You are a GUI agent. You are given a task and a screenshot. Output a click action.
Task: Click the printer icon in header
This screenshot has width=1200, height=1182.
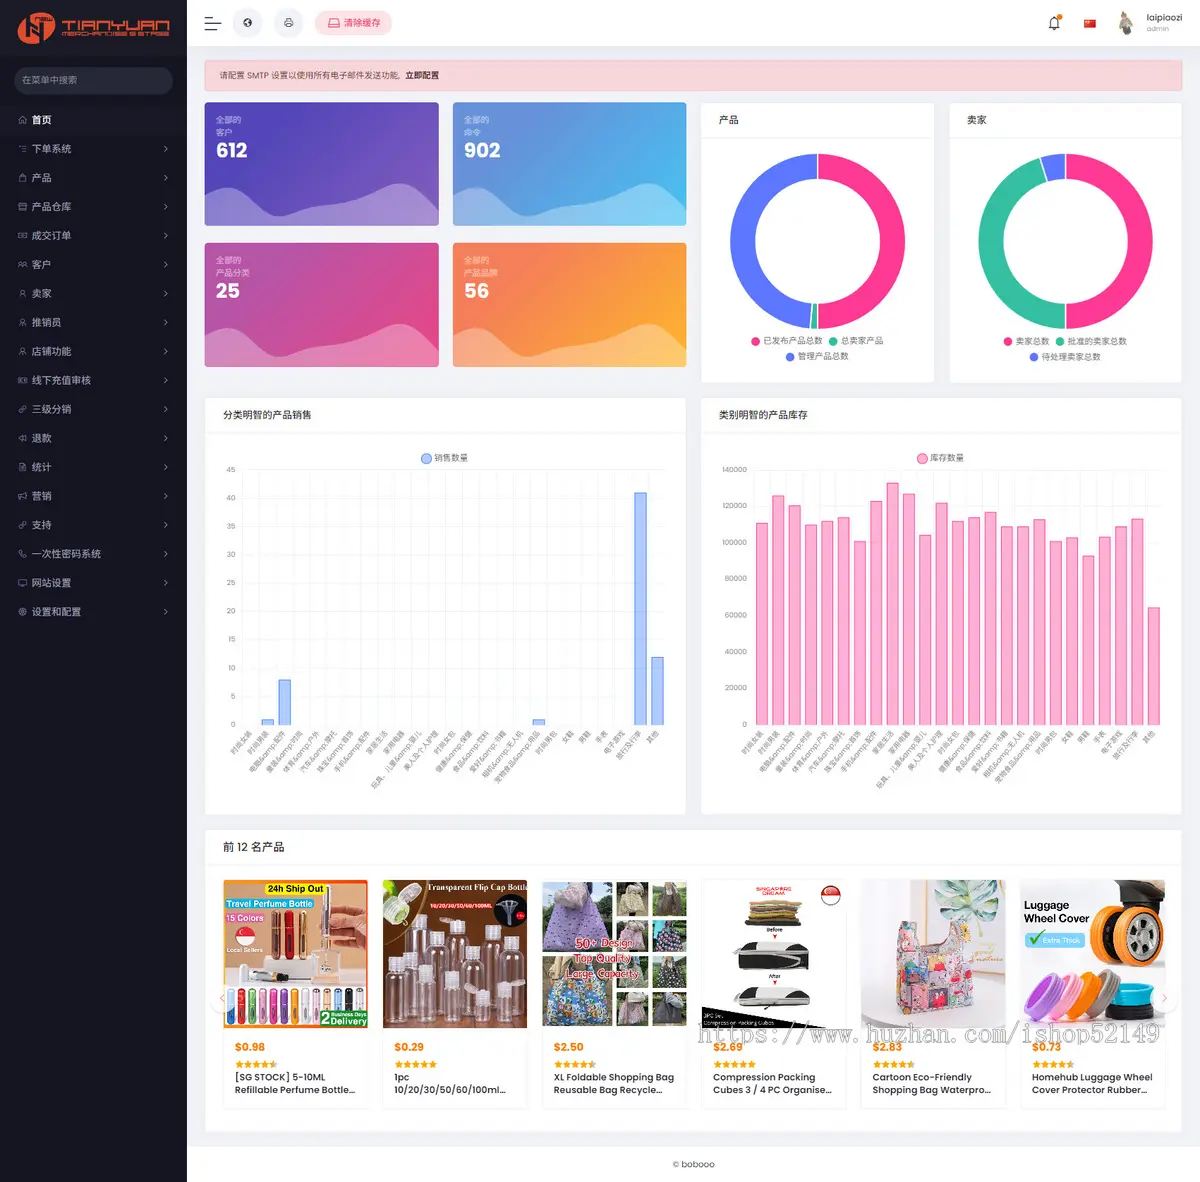[x=288, y=23]
